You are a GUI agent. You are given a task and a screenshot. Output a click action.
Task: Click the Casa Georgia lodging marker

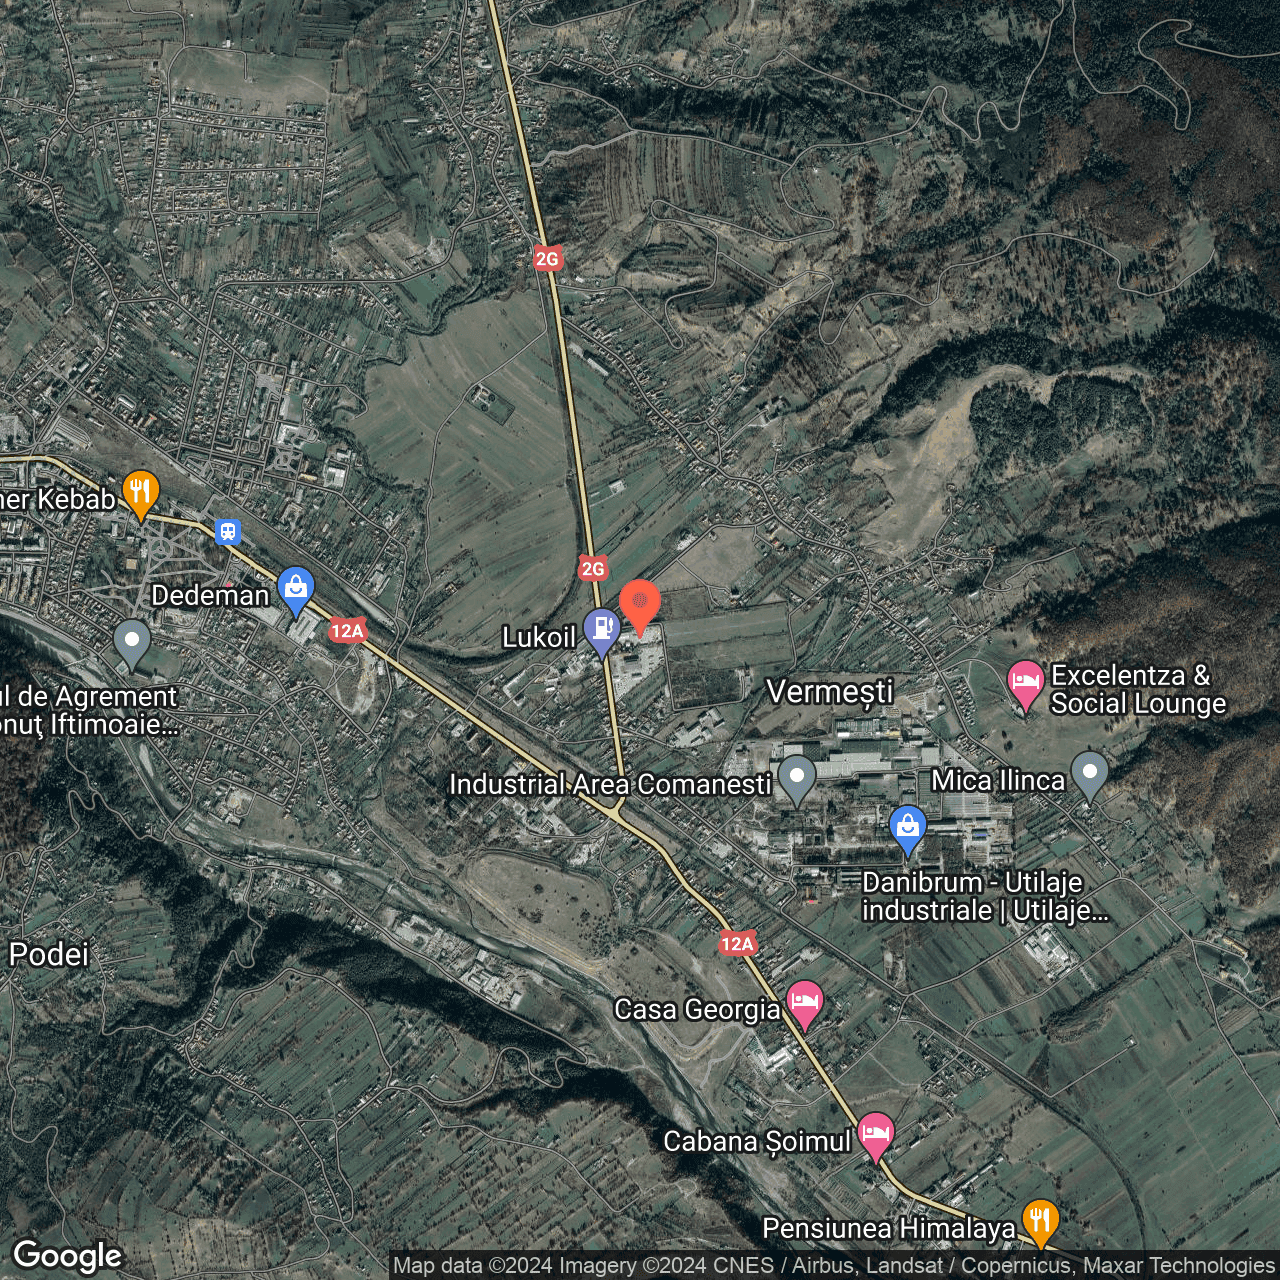804,1002
